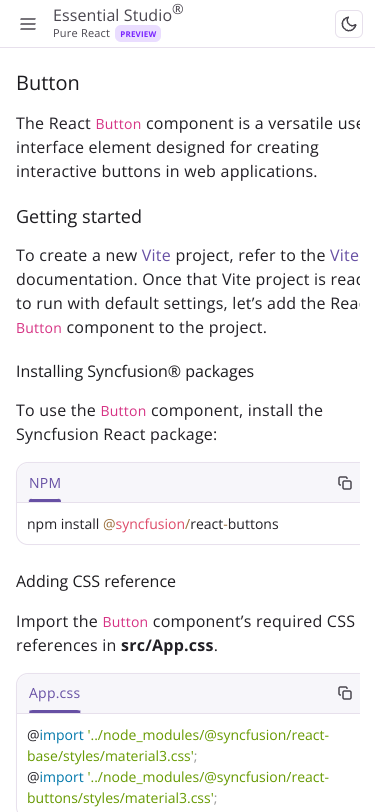Copy the NPM install command
The width and height of the screenshot is (375, 812).
point(345,483)
